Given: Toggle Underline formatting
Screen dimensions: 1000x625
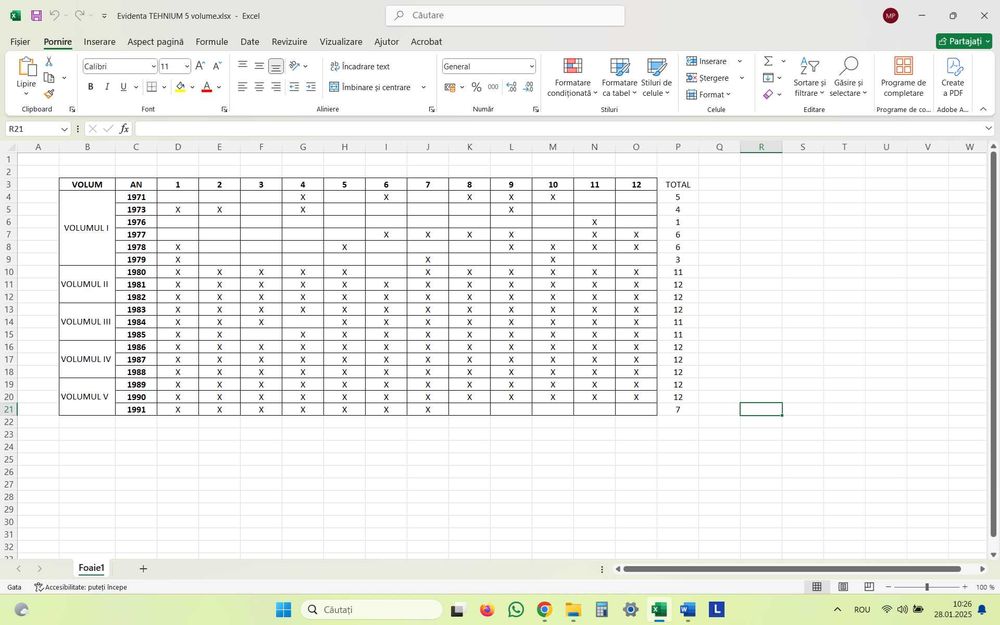Looking at the screenshot, I should point(123,87).
